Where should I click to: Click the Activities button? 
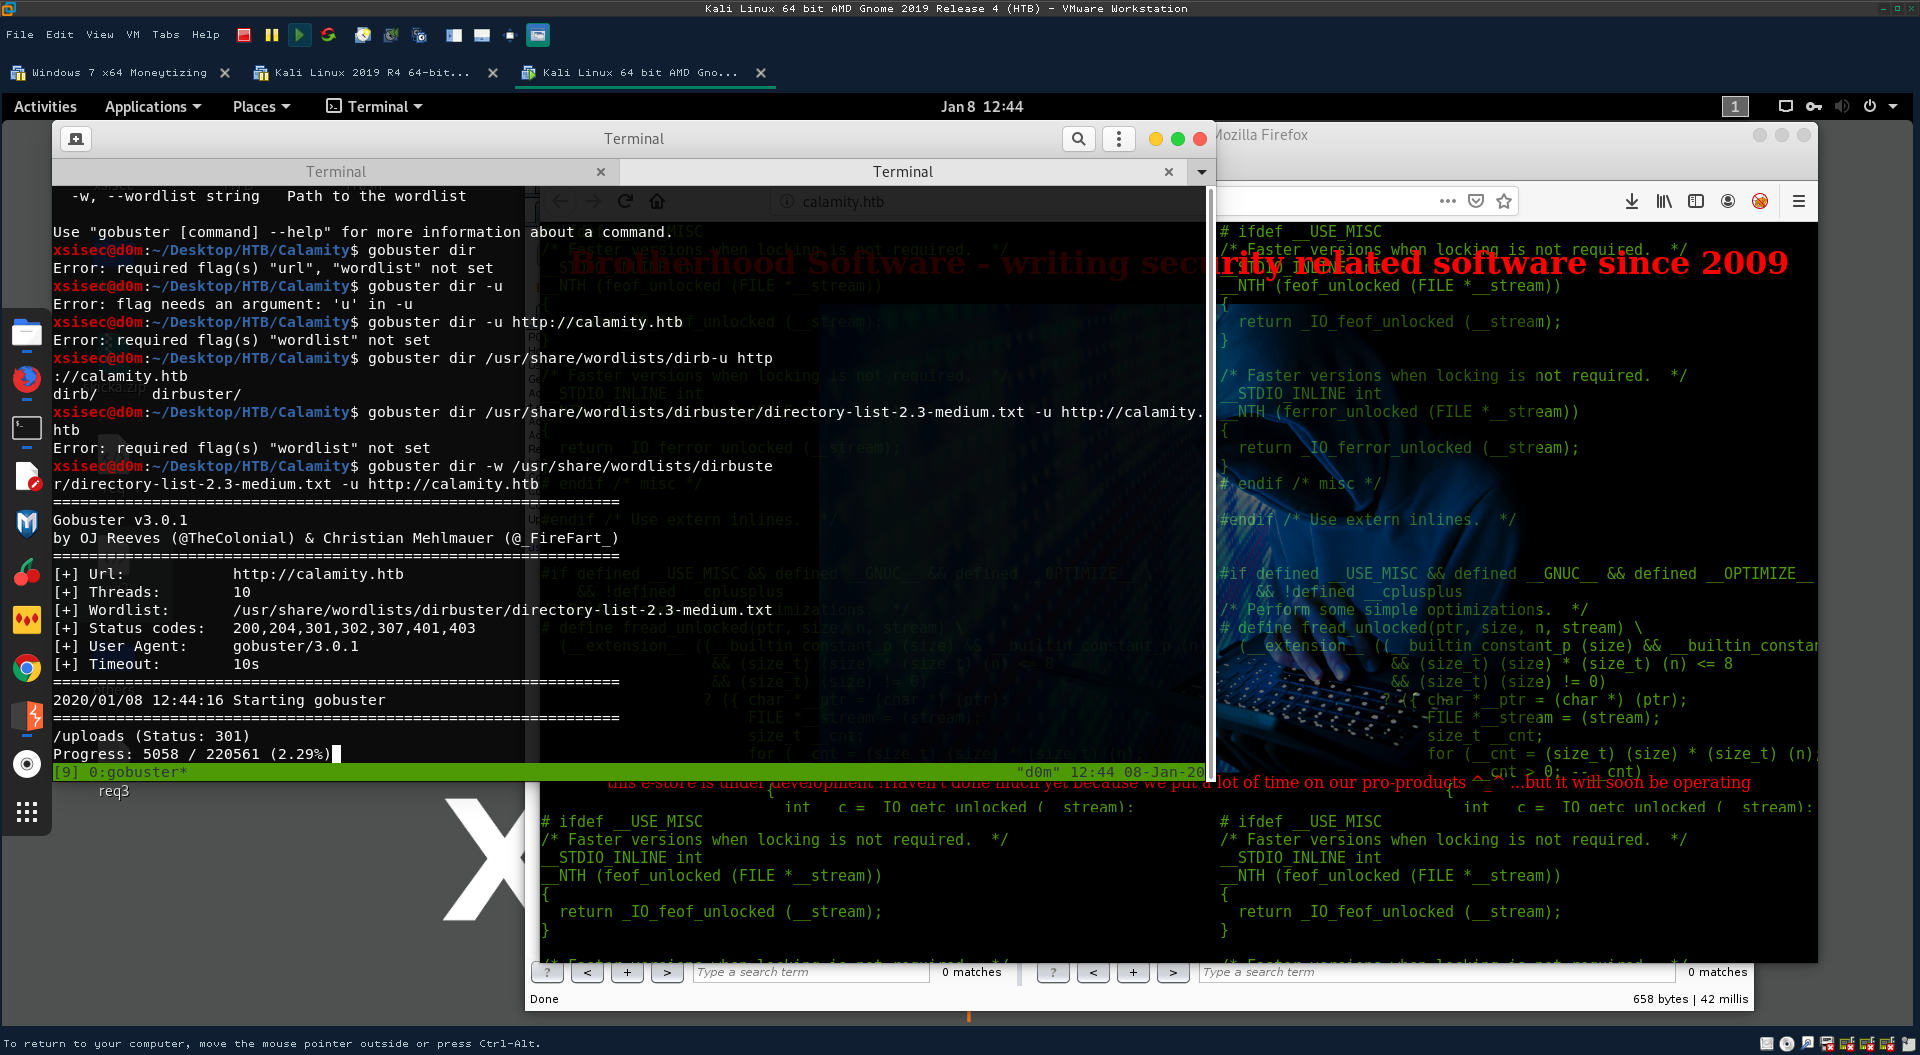(x=45, y=107)
